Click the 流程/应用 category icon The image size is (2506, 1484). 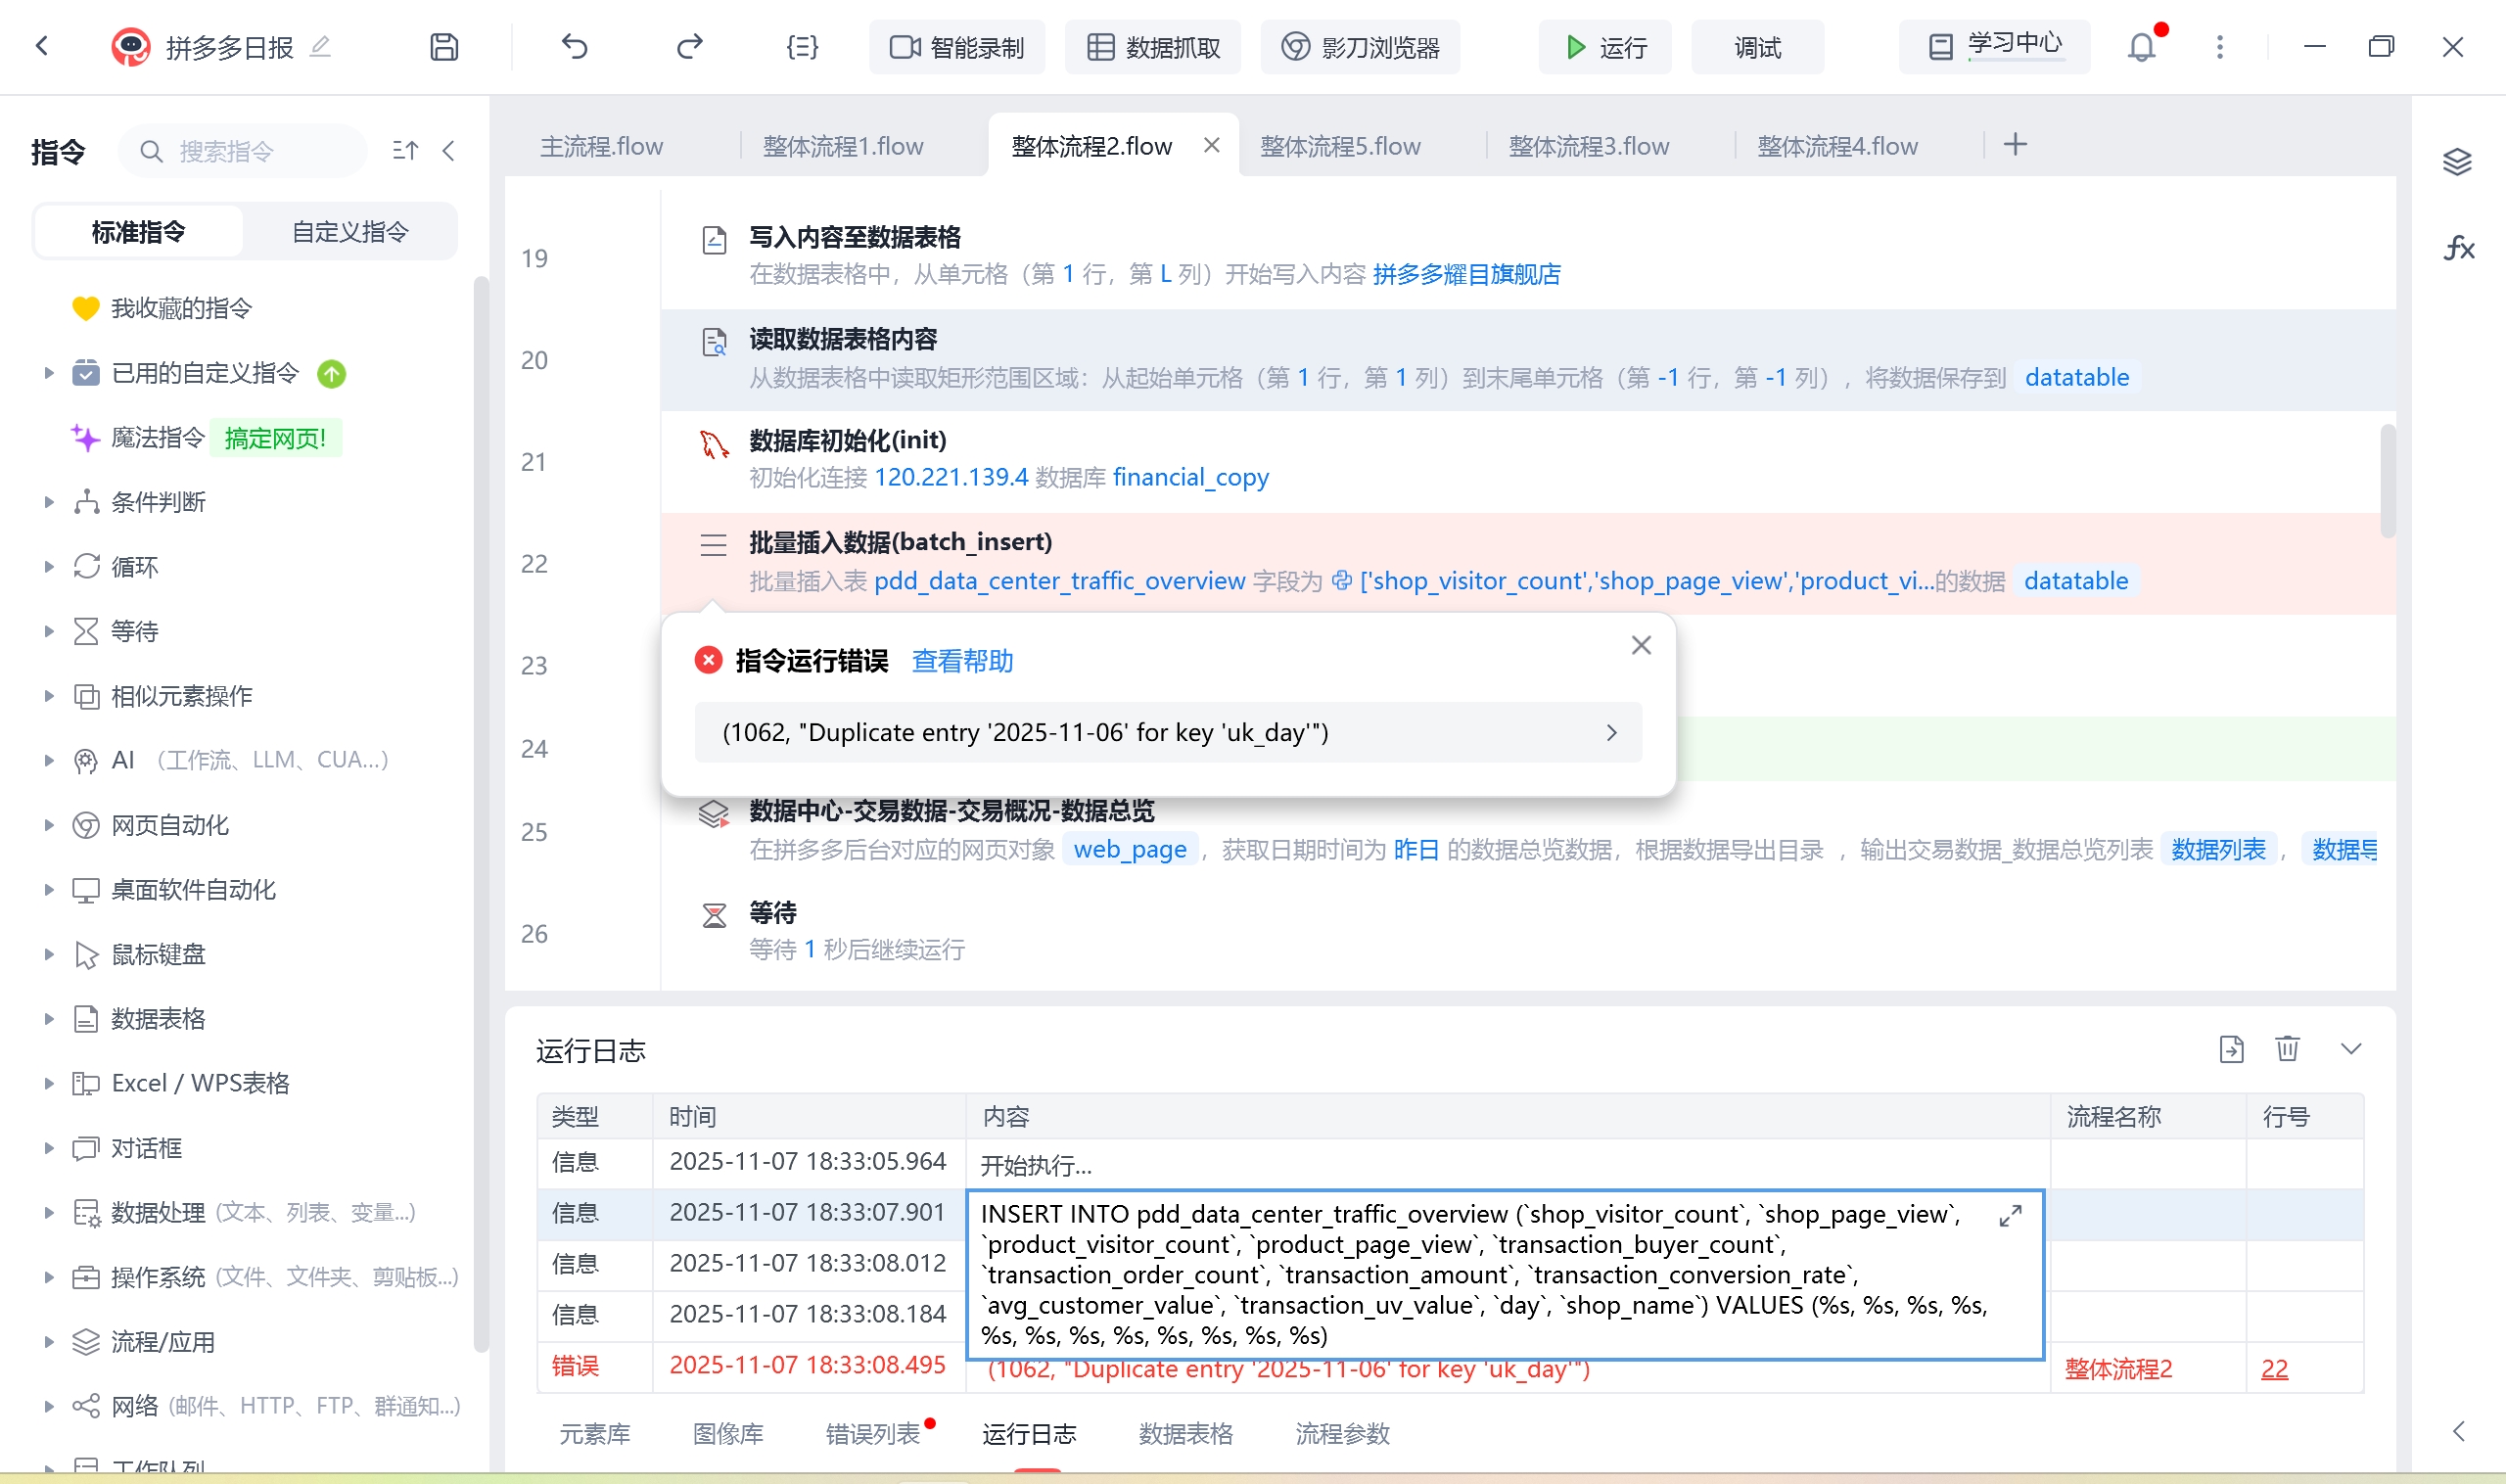pos(86,1342)
